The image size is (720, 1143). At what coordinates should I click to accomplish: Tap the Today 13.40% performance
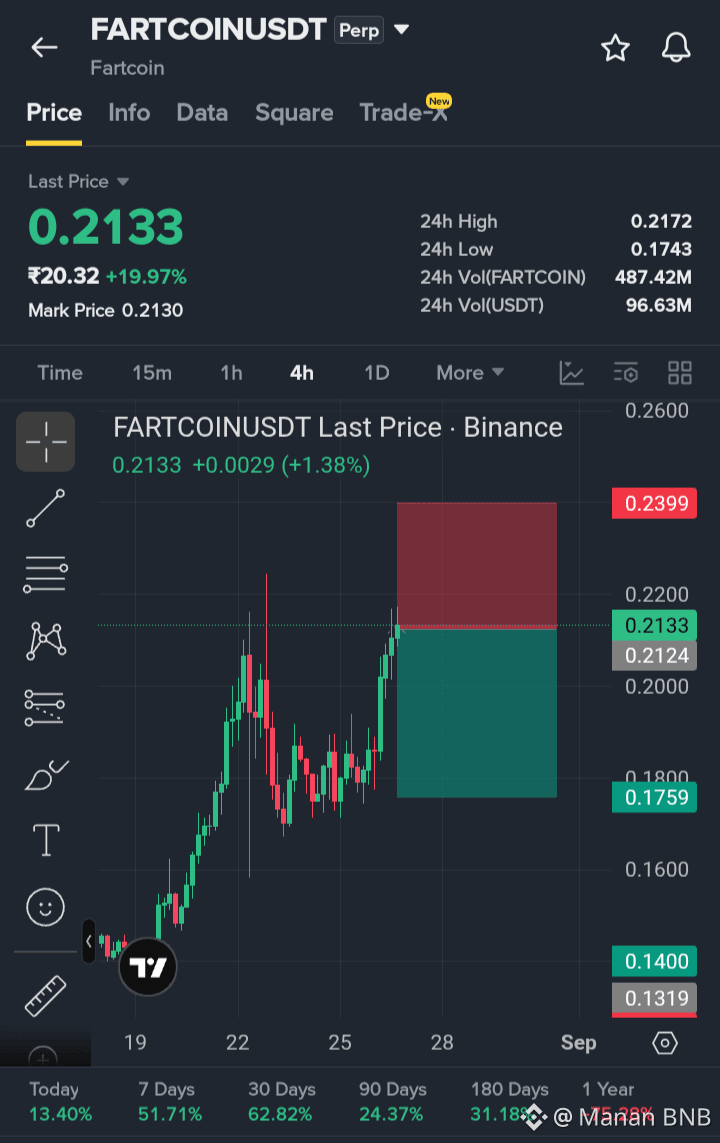60,1101
